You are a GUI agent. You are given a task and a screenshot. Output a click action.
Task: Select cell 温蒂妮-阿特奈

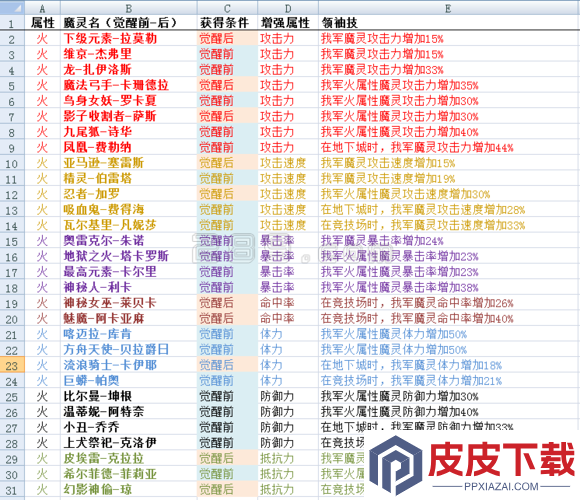click(129, 411)
